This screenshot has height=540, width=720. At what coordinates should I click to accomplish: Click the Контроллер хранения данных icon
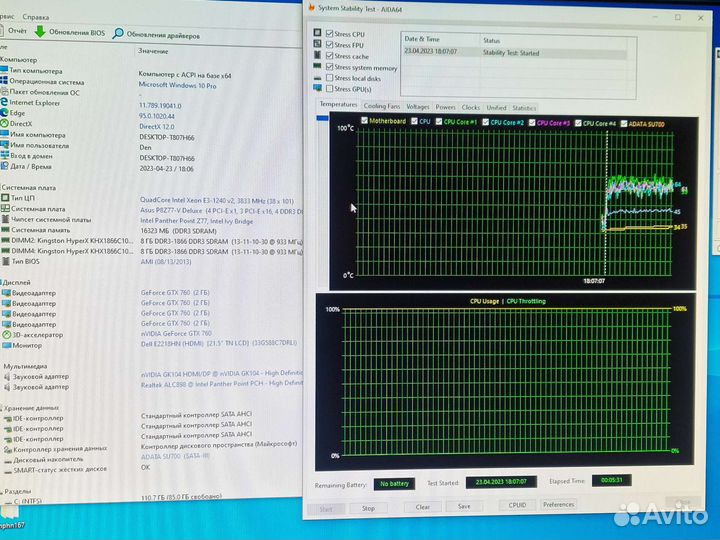pos(8,450)
